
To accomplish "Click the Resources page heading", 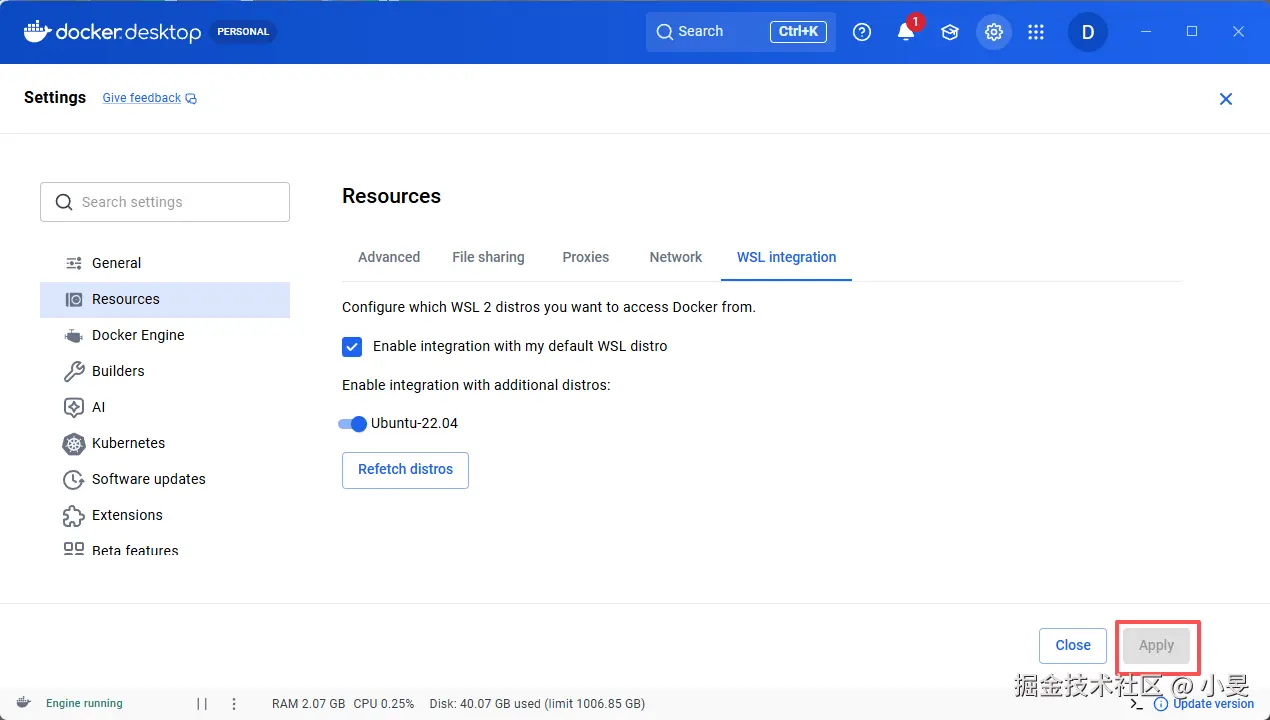I will click(391, 196).
